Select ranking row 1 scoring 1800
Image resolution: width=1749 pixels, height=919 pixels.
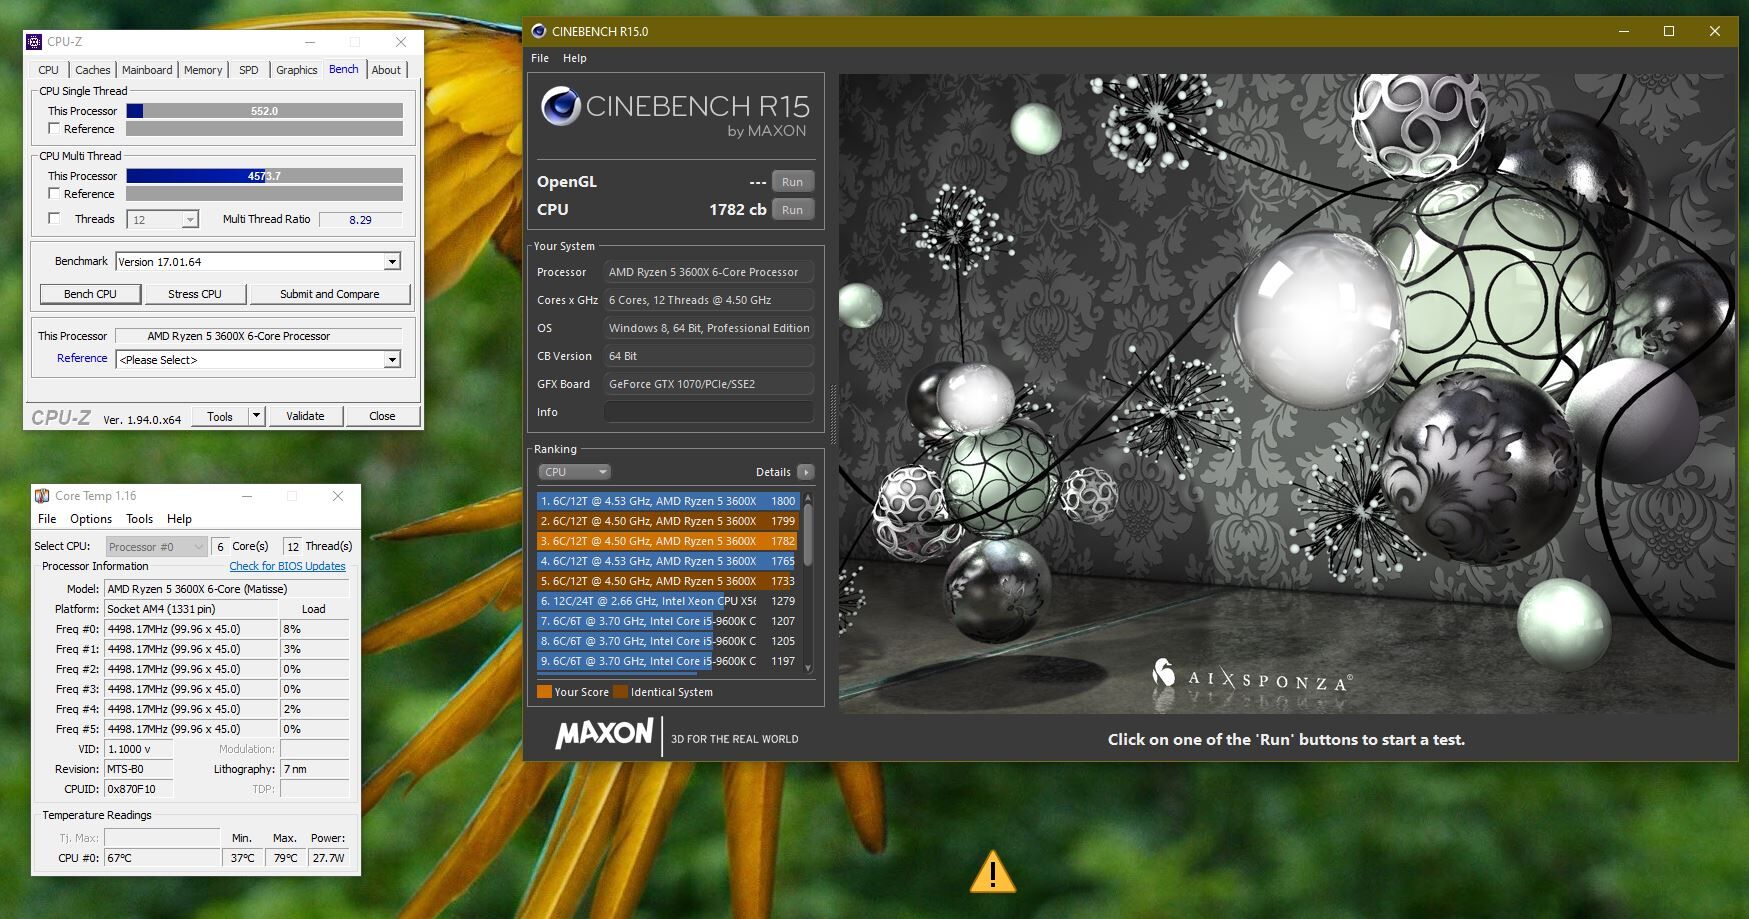pyautogui.click(x=667, y=501)
